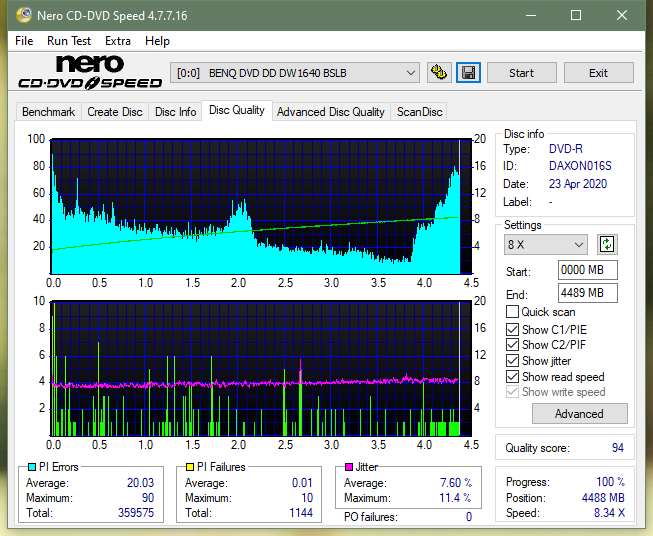This screenshot has width=653, height=536.
Task: Switch to the Create Disc tab
Action: [x=115, y=112]
